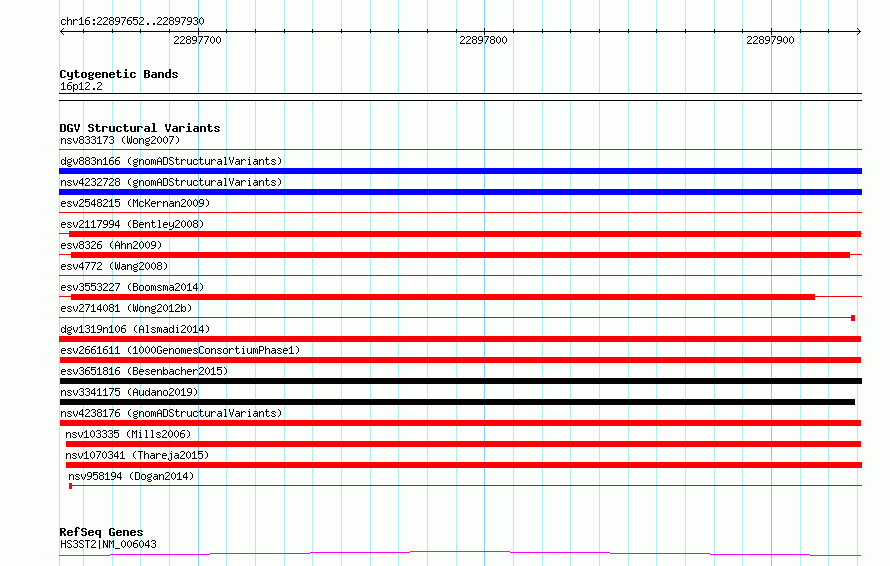Screen dimensions: 890x566
Task: Select variant dgv883n166 (gnomADStructuralVariants)
Action: pos(171,161)
